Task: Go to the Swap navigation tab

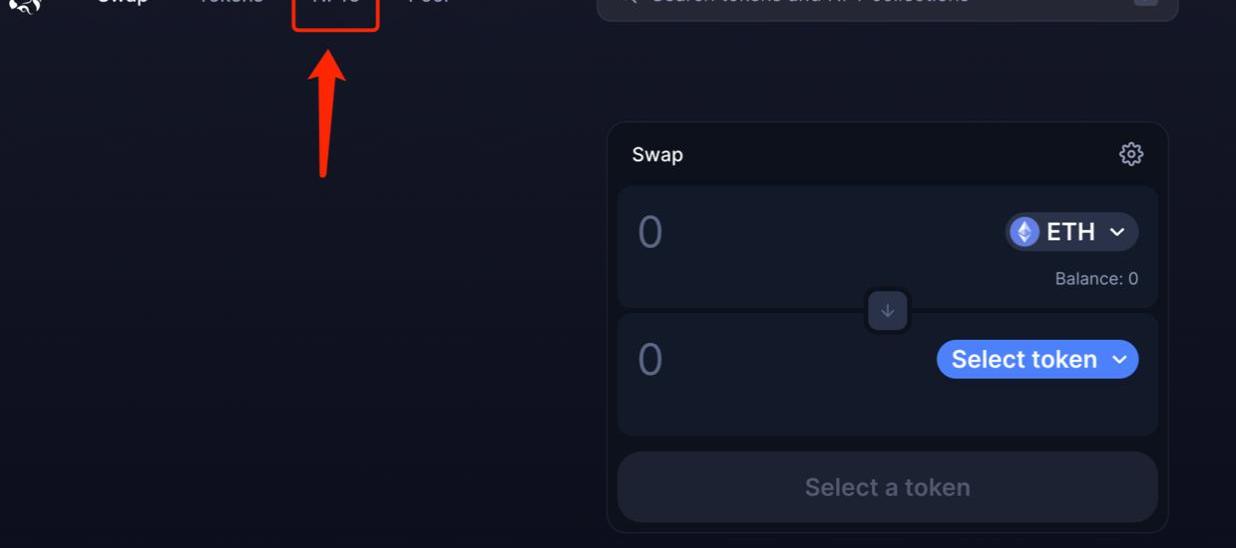Action: (122, 3)
